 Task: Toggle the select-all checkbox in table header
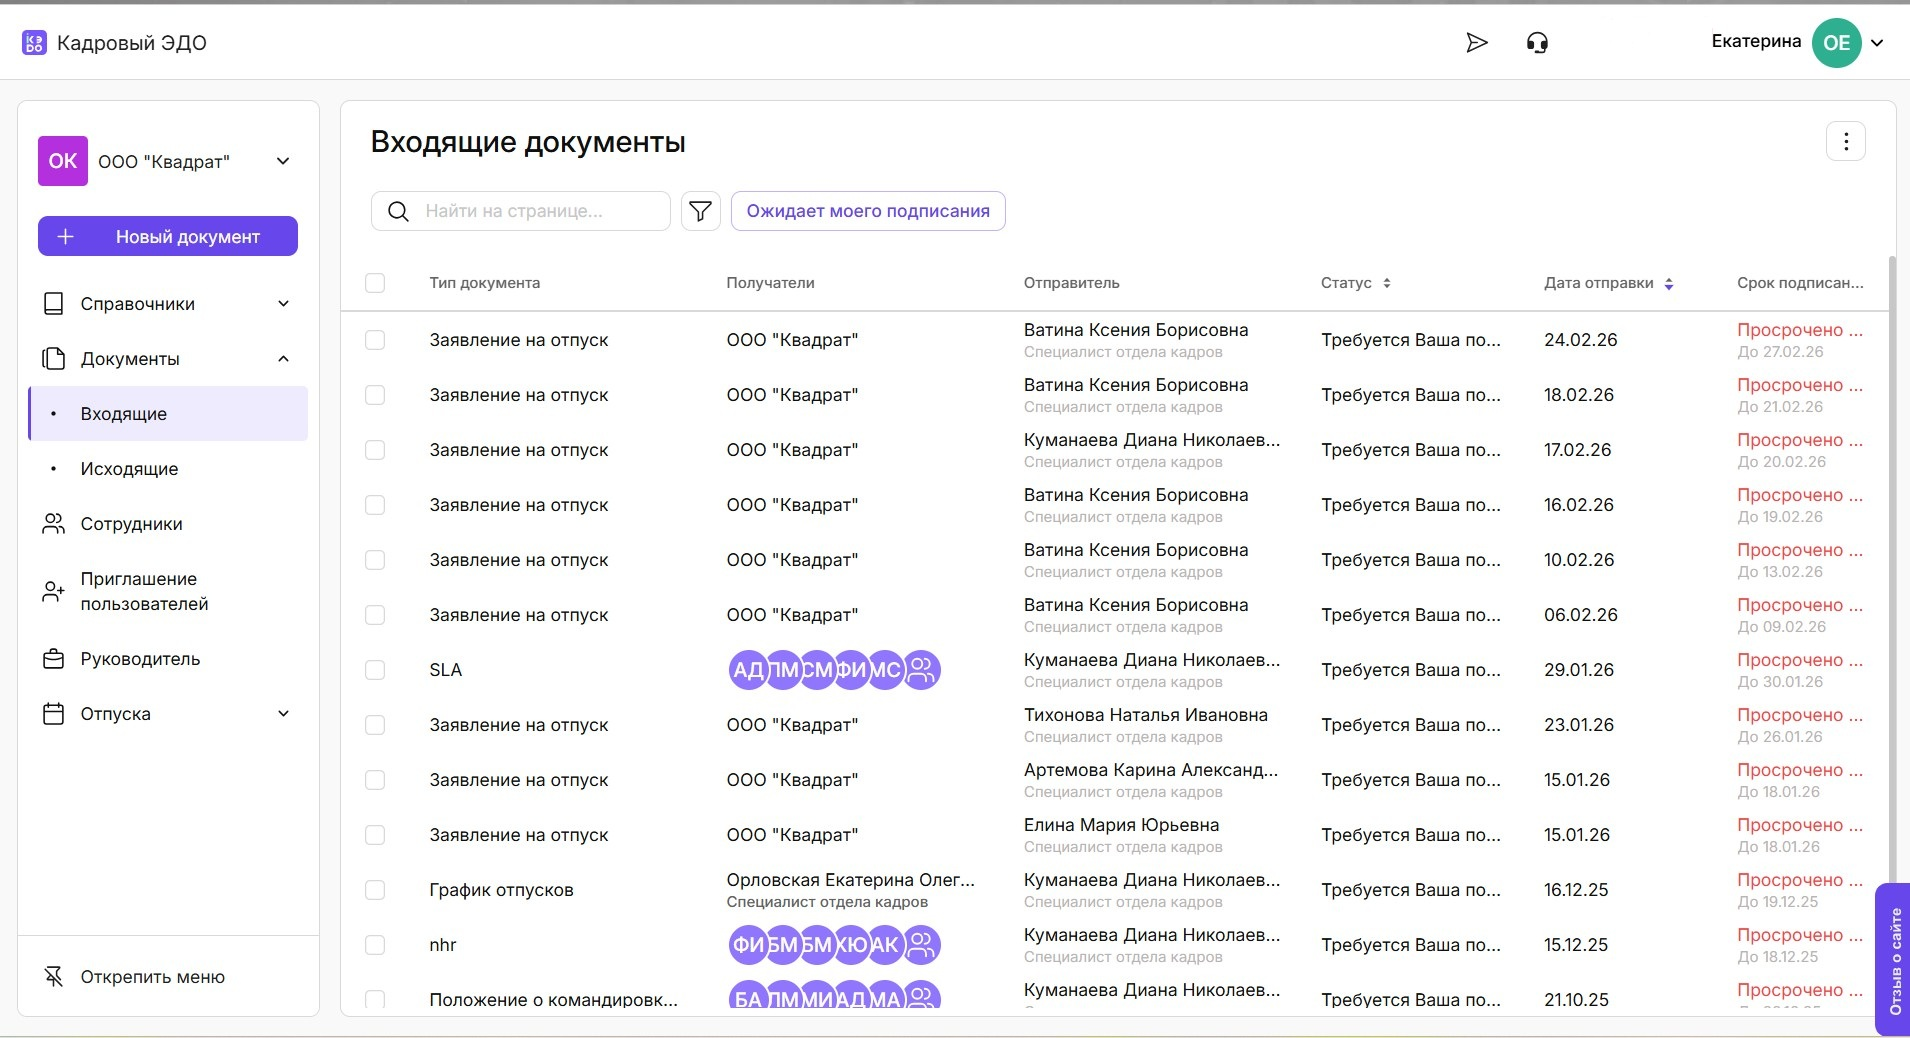tap(375, 283)
